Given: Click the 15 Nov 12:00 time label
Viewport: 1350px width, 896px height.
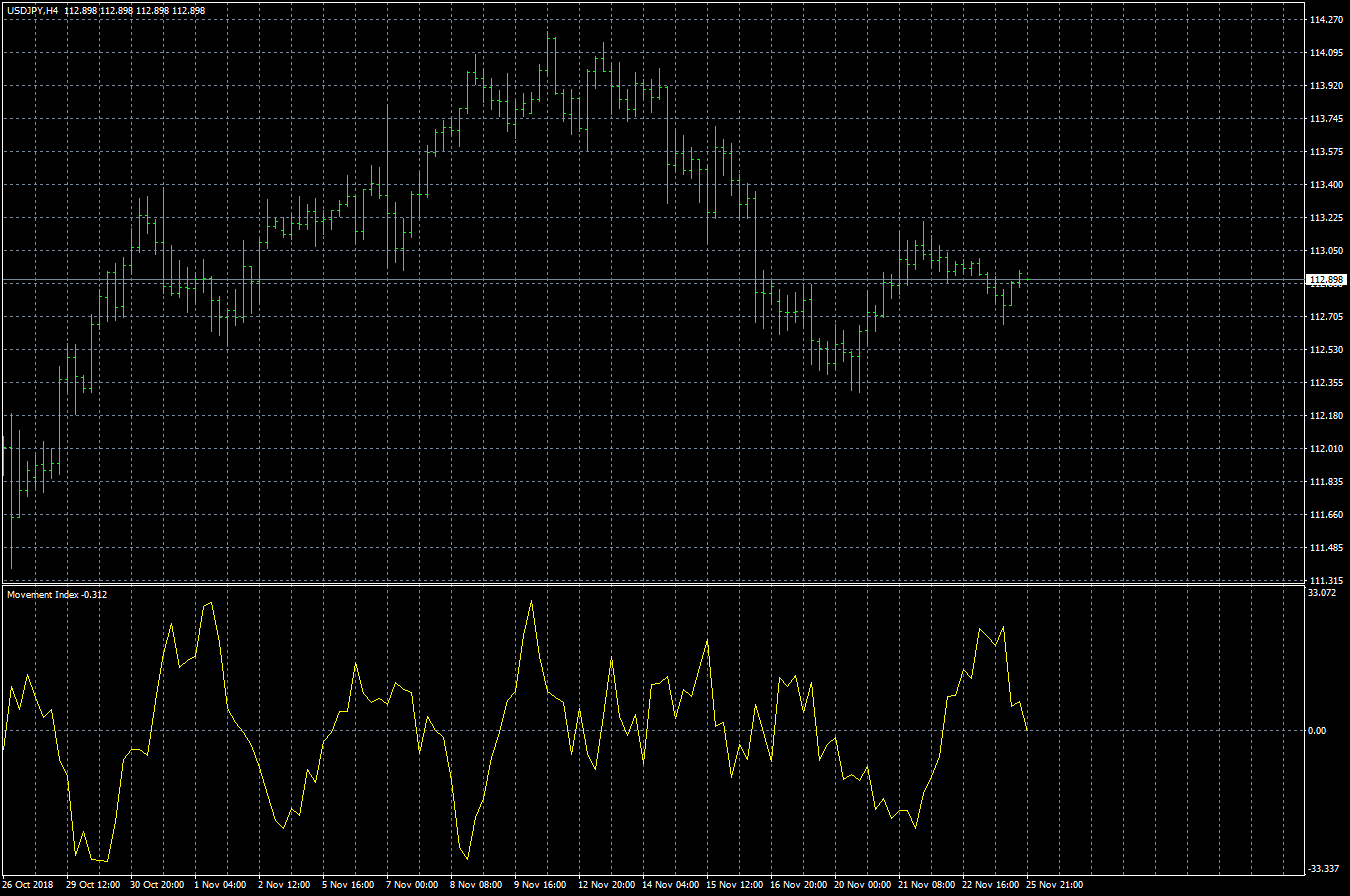Looking at the screenshot, I should [735, 885].
